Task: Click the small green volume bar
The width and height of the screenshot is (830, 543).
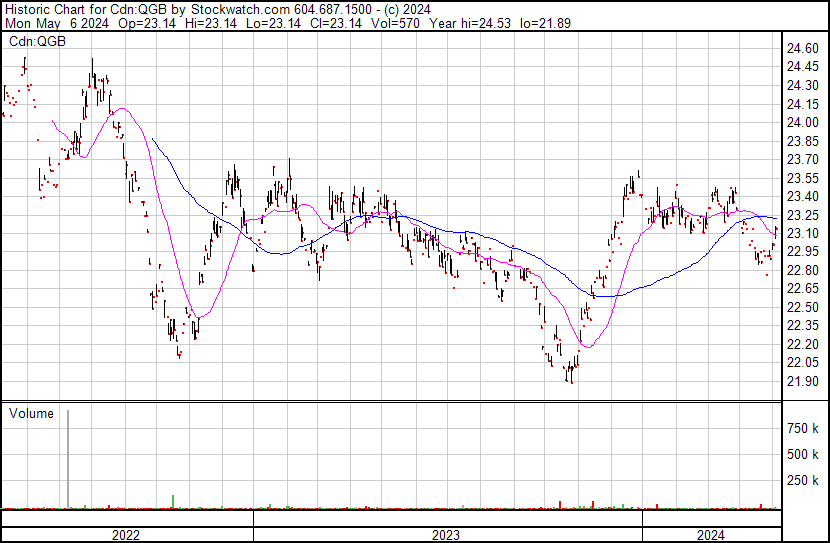Action: tap(173, 501)
